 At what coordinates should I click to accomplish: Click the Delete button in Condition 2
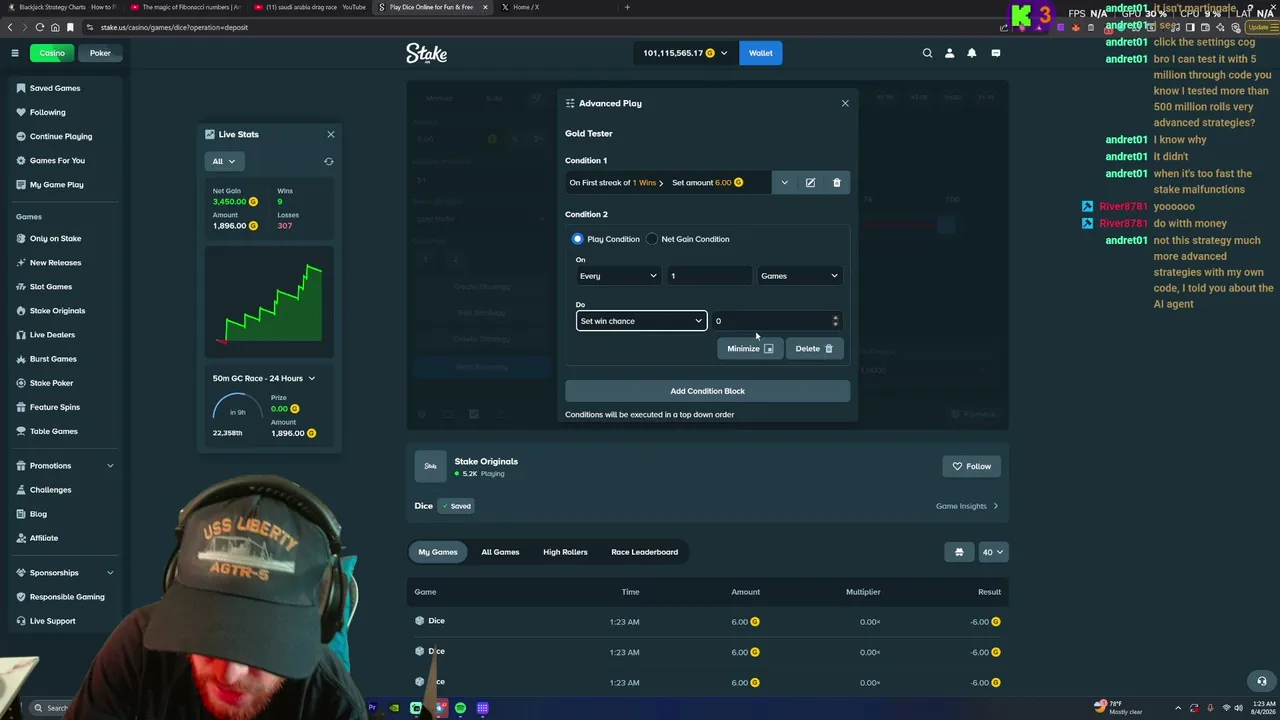tap(814, 349)
